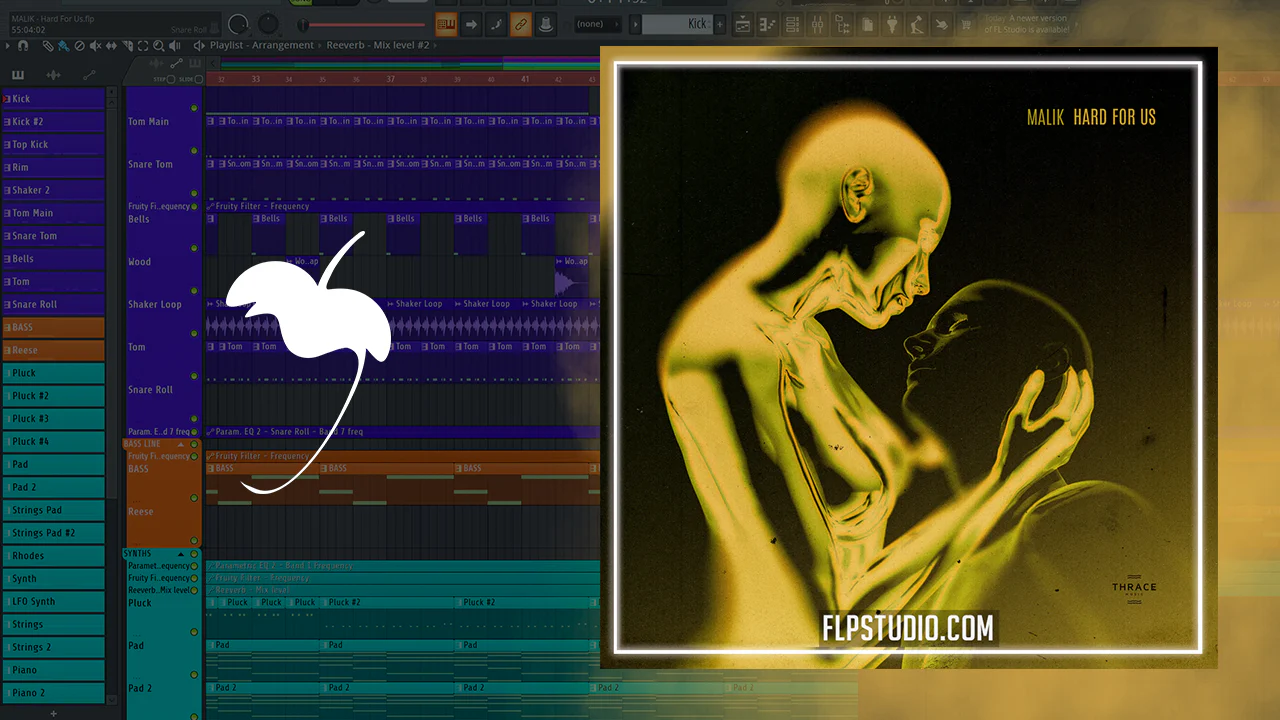This screenshot has width=1280, height=720.
Task: Click bar 41 on the timeline ruler
Action: pos(525,79)
